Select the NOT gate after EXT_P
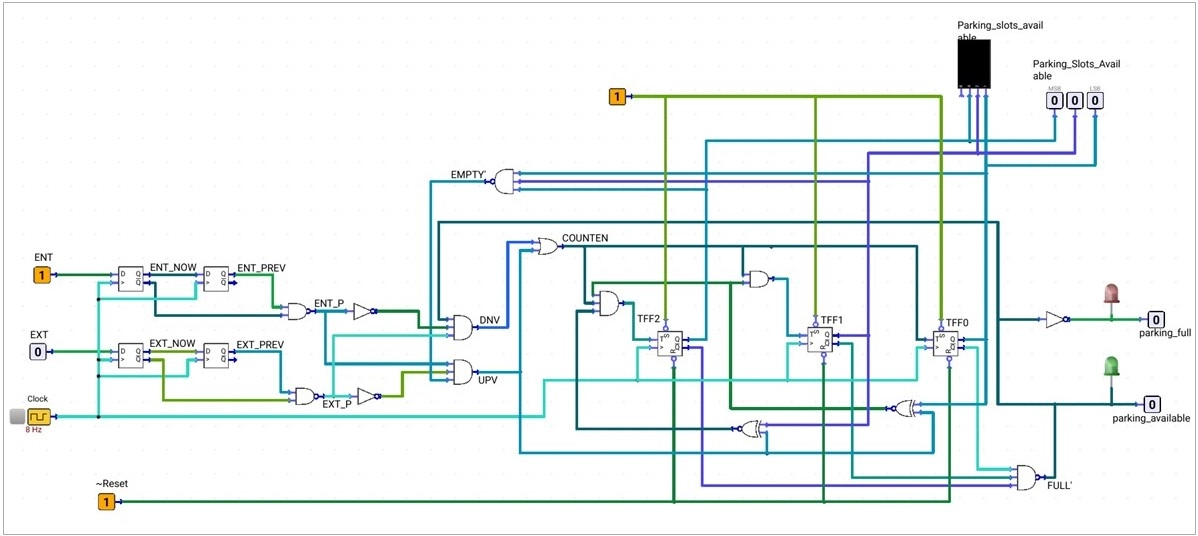Image resolution: width=1198 pixels, height=536 pixels. [x=368, y=396]
